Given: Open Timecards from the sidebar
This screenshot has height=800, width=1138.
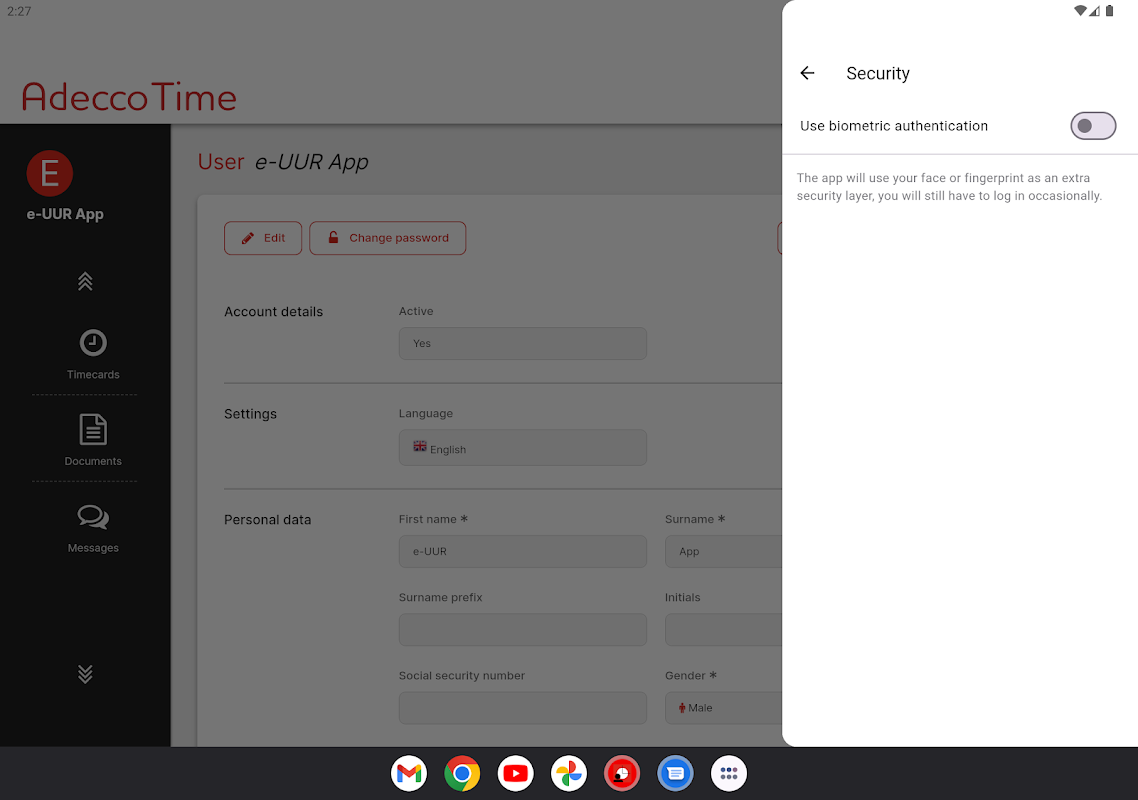Looking at the screenshot, I should pyautogui.click(x=93, y=354).
